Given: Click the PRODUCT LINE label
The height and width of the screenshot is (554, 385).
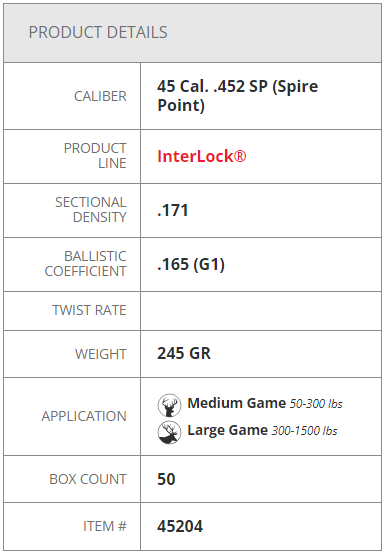Looking at the screenshot, I should [95, 155].
